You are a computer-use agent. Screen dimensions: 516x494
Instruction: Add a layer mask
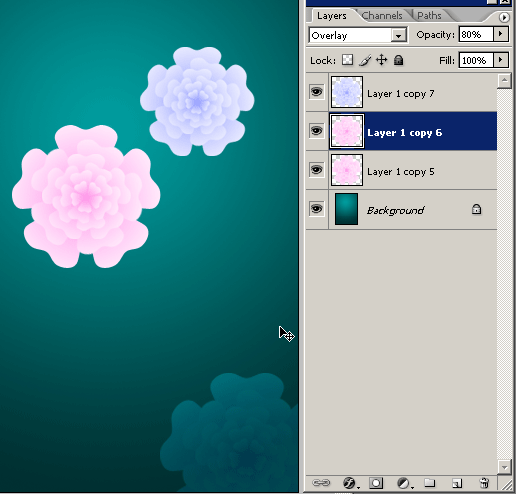(x=376, y=483)
